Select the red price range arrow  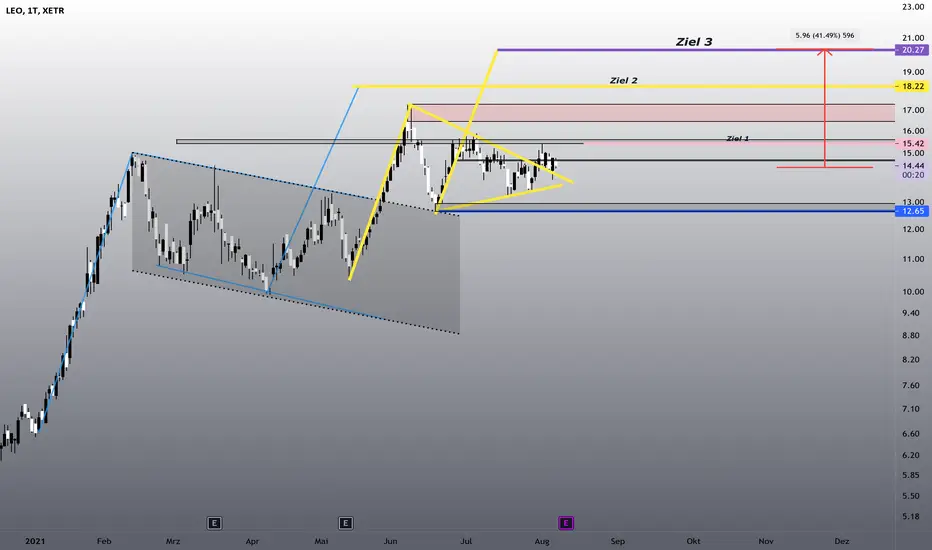tap(824, 107)
